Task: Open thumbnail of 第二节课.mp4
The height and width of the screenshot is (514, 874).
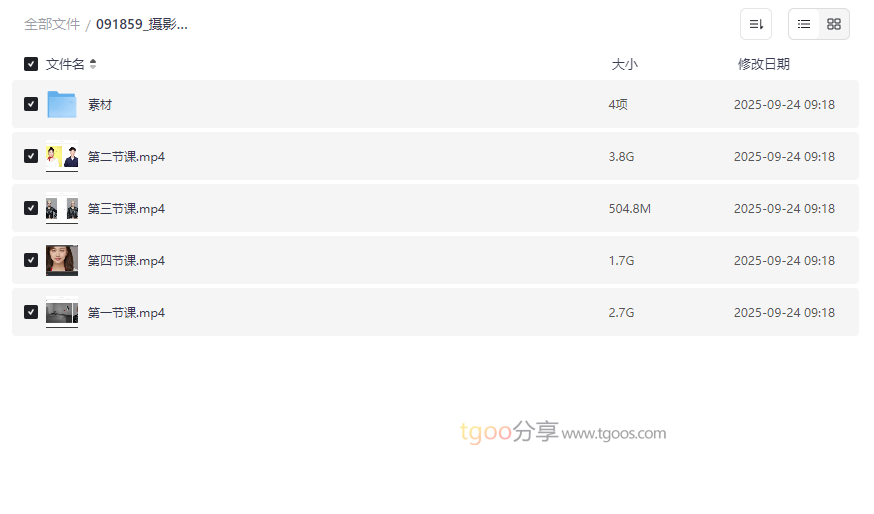Action: [62, 157]
